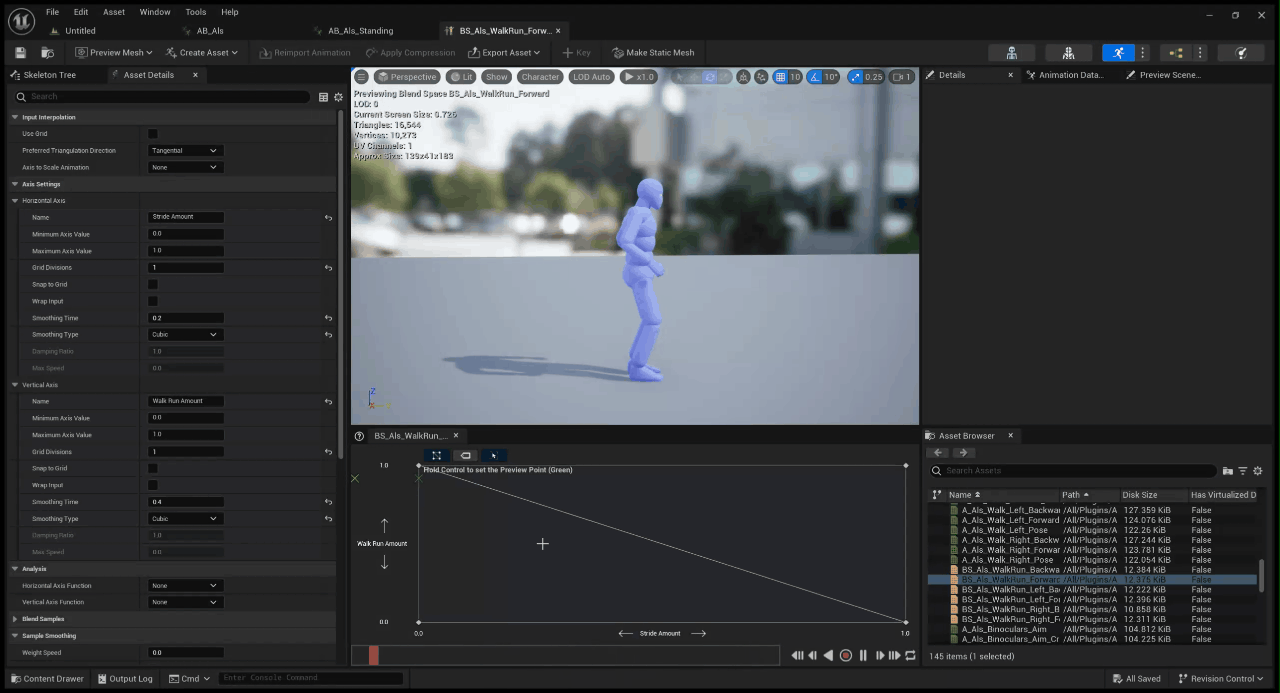Enable Wrap Input for Vertical Axis
Viewport: 1280px width, 693px height.
[153, 485]
